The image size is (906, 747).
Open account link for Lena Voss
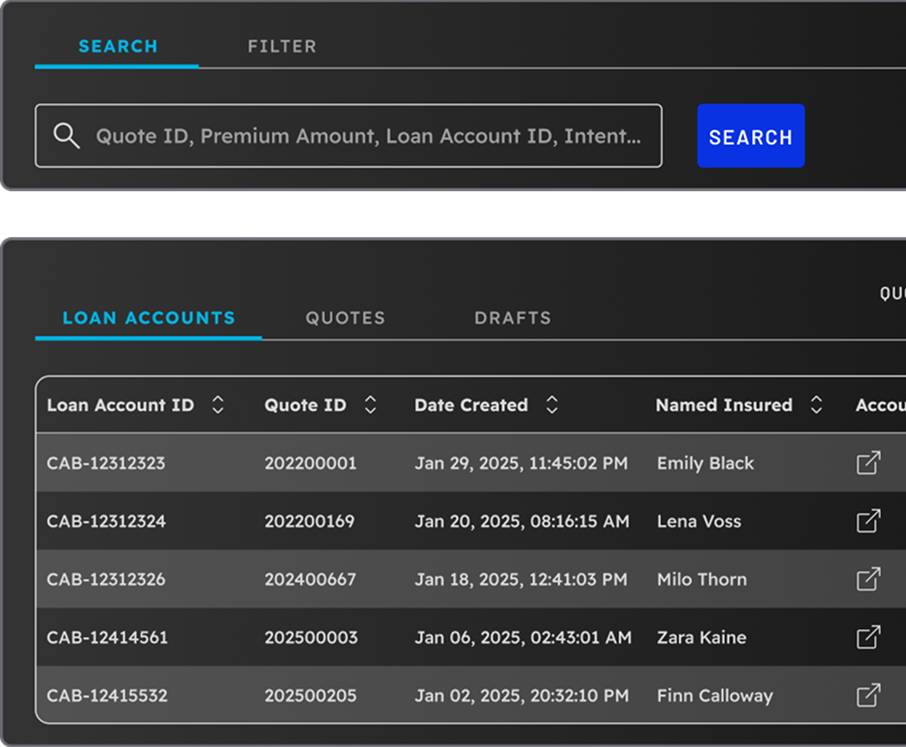click(868, 521)
